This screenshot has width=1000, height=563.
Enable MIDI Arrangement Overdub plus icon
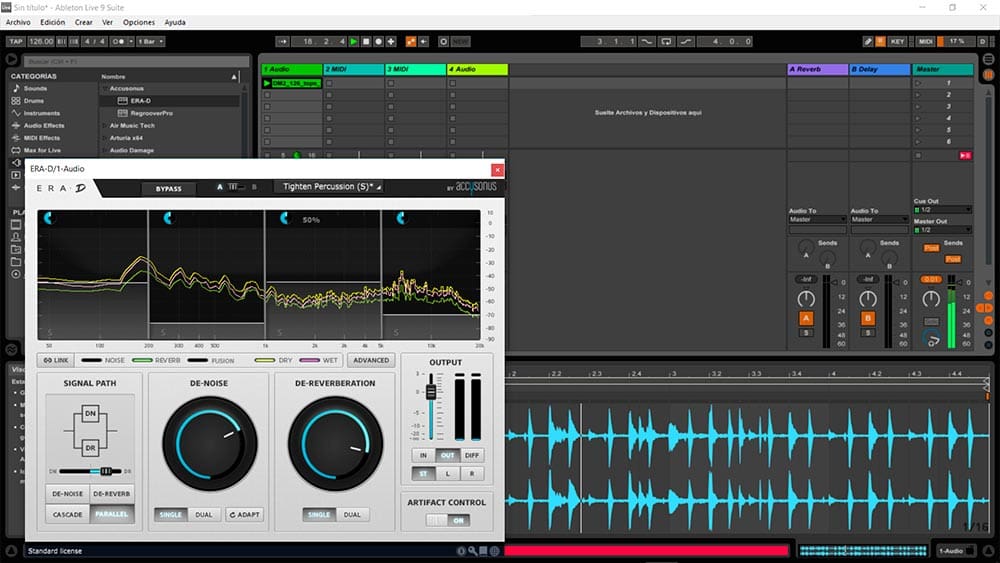tap(391, 41)
